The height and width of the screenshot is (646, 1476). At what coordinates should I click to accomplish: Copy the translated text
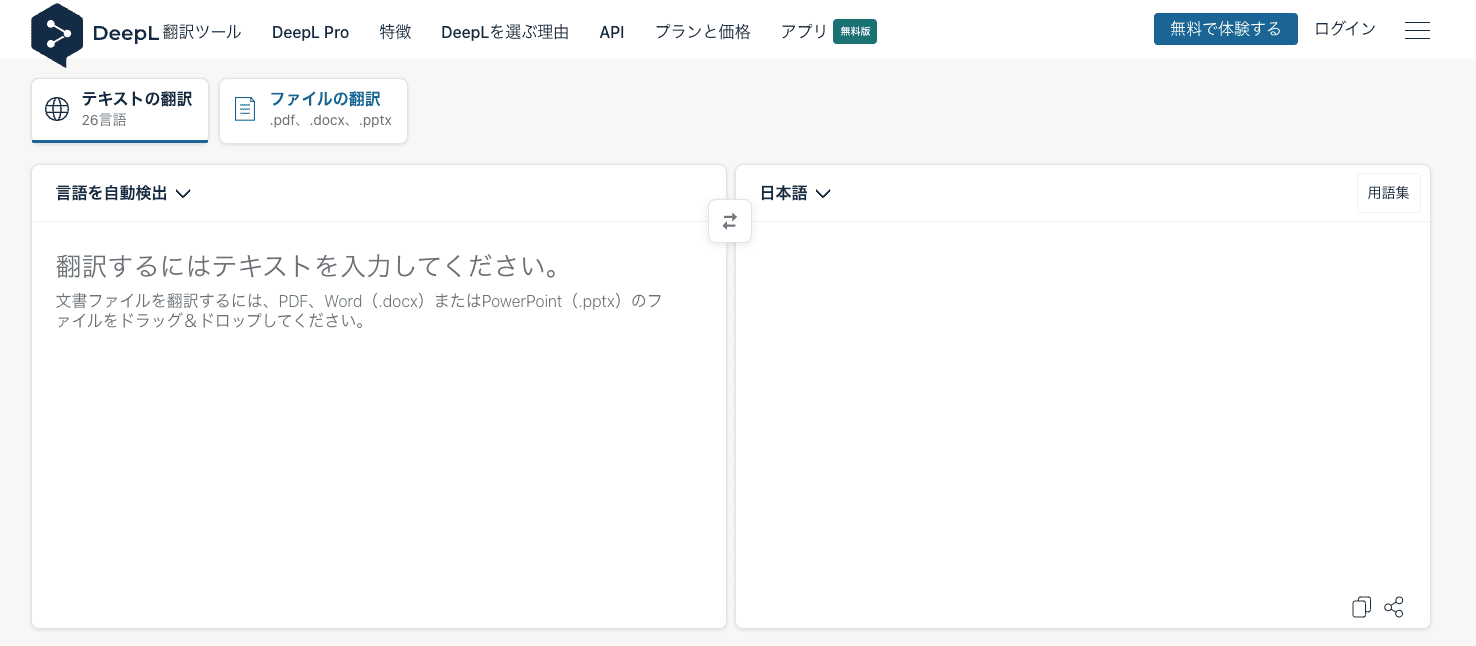point(1361,607)
